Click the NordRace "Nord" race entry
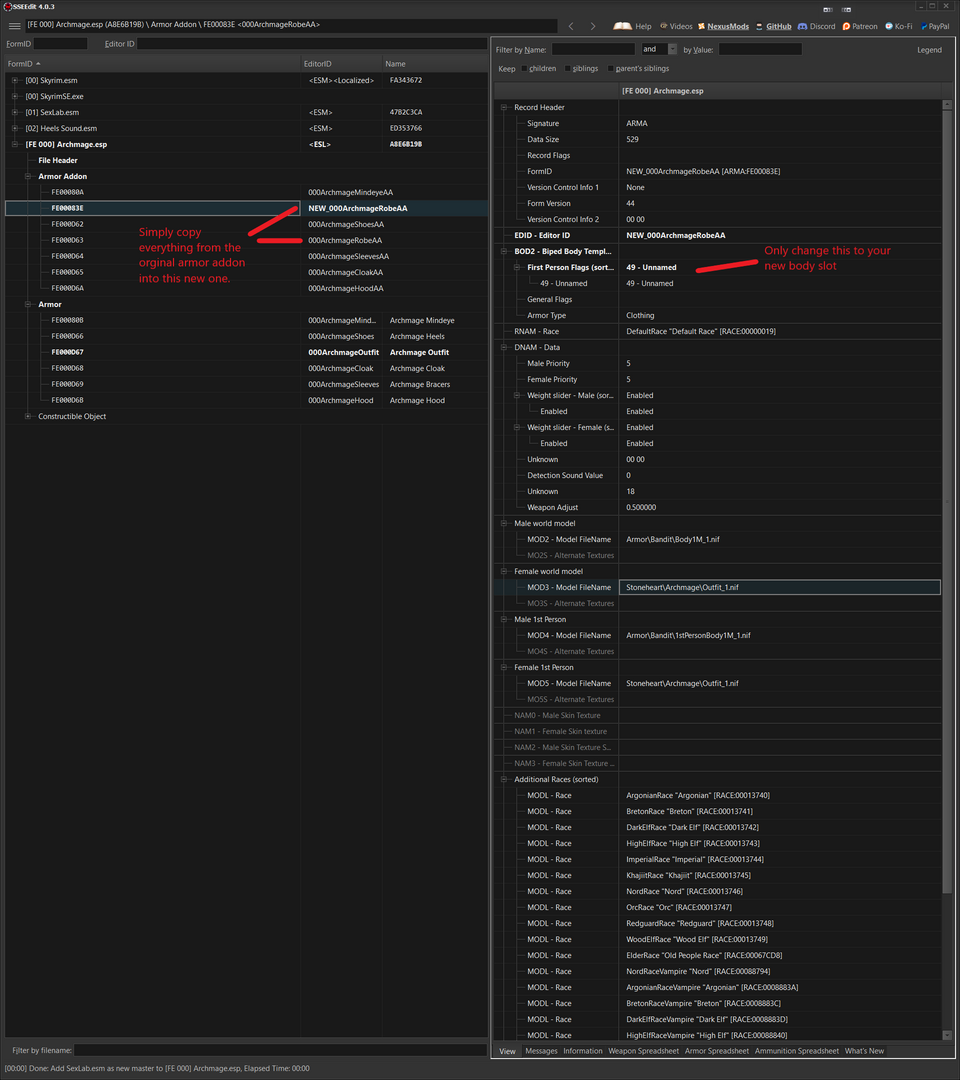This screenshot has height=1080, width=960. pos(780,891)
